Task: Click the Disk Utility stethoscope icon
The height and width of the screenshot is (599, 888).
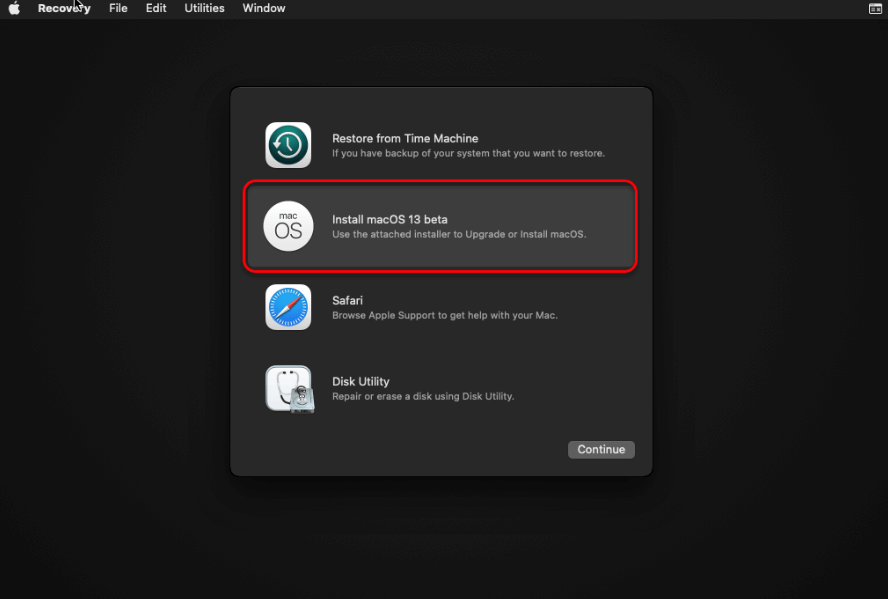Action: (x=288, y=388)
